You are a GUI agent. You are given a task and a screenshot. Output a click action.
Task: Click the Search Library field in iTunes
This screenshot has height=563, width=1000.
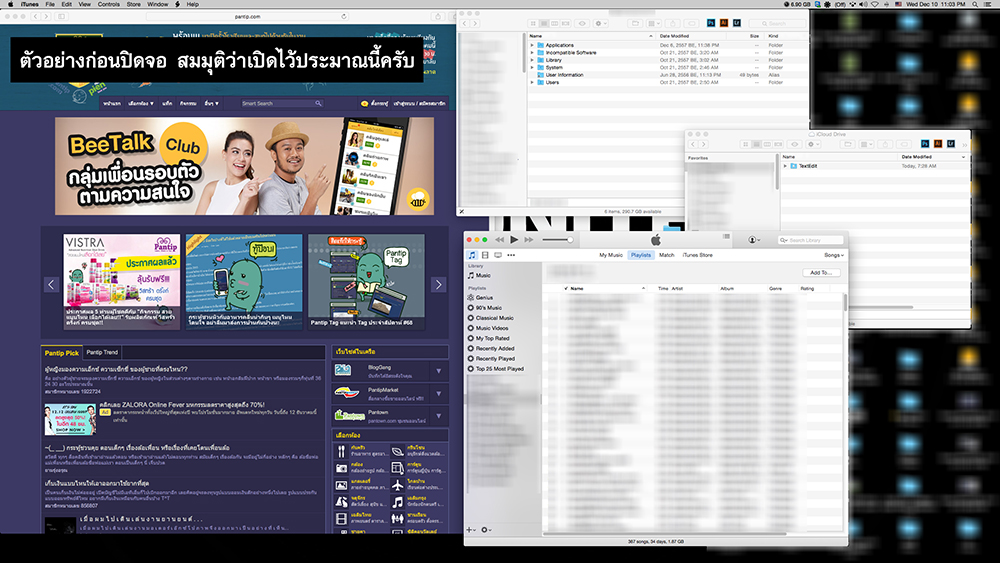[811, 240]
